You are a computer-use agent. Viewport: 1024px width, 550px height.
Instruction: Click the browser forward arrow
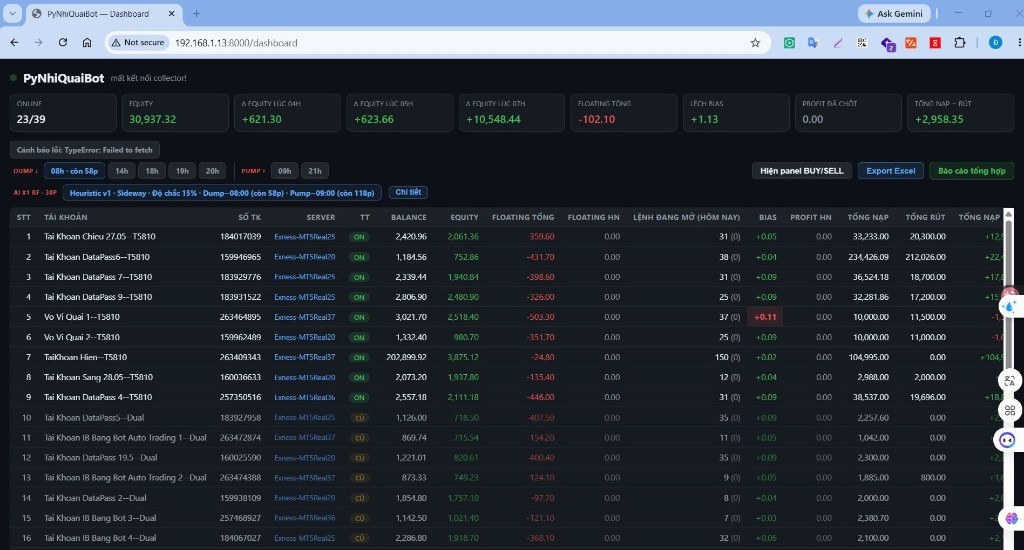pos(39,42)
